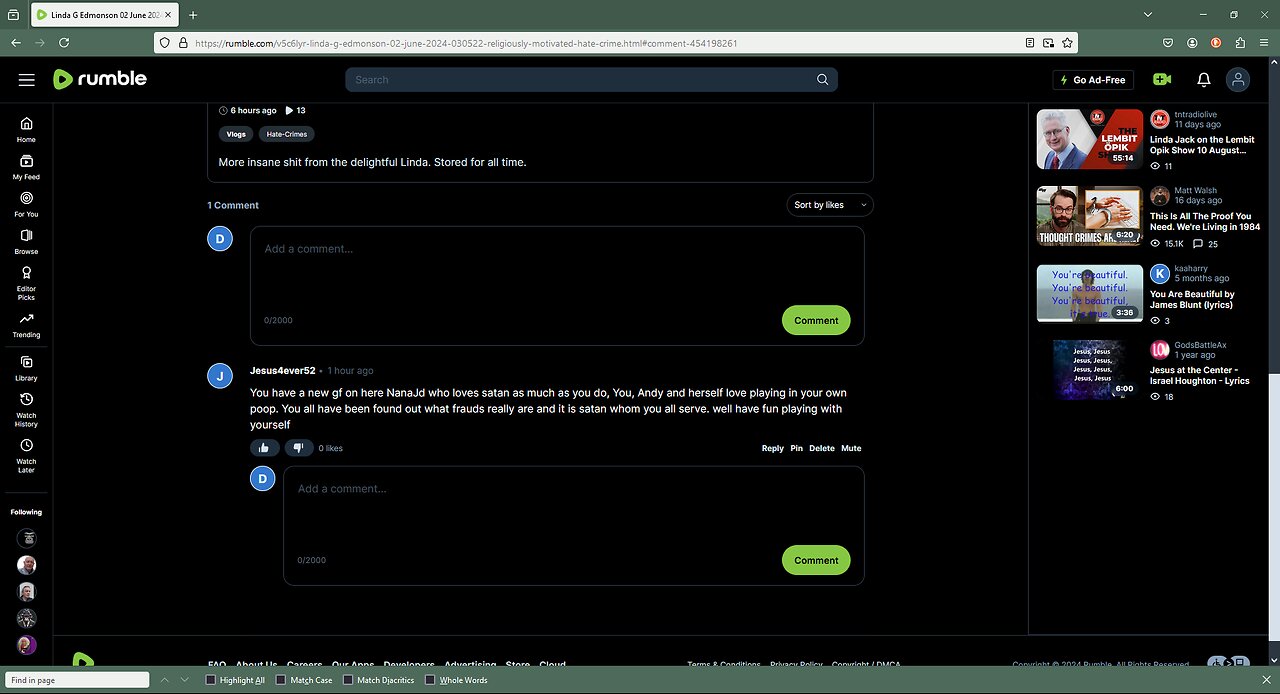Pin the Jesus4ever52 comment

point(797,448)
